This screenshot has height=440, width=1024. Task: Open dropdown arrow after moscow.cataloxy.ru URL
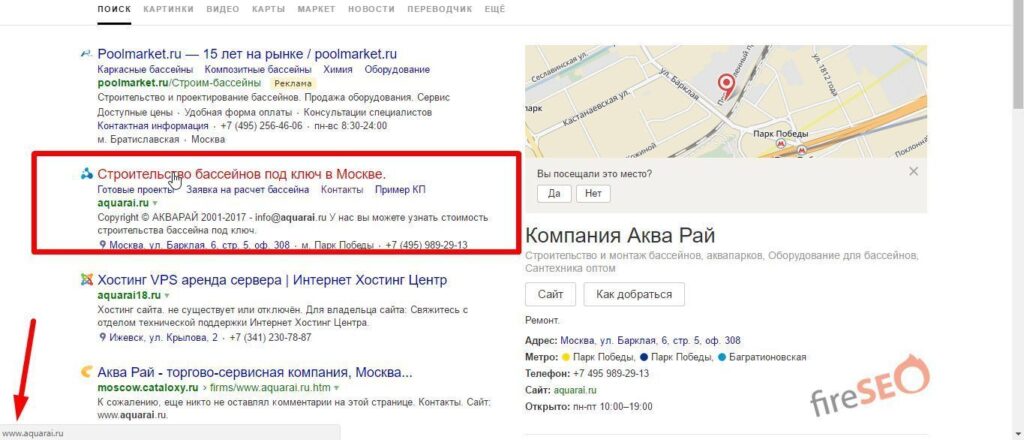click(336, 388)
